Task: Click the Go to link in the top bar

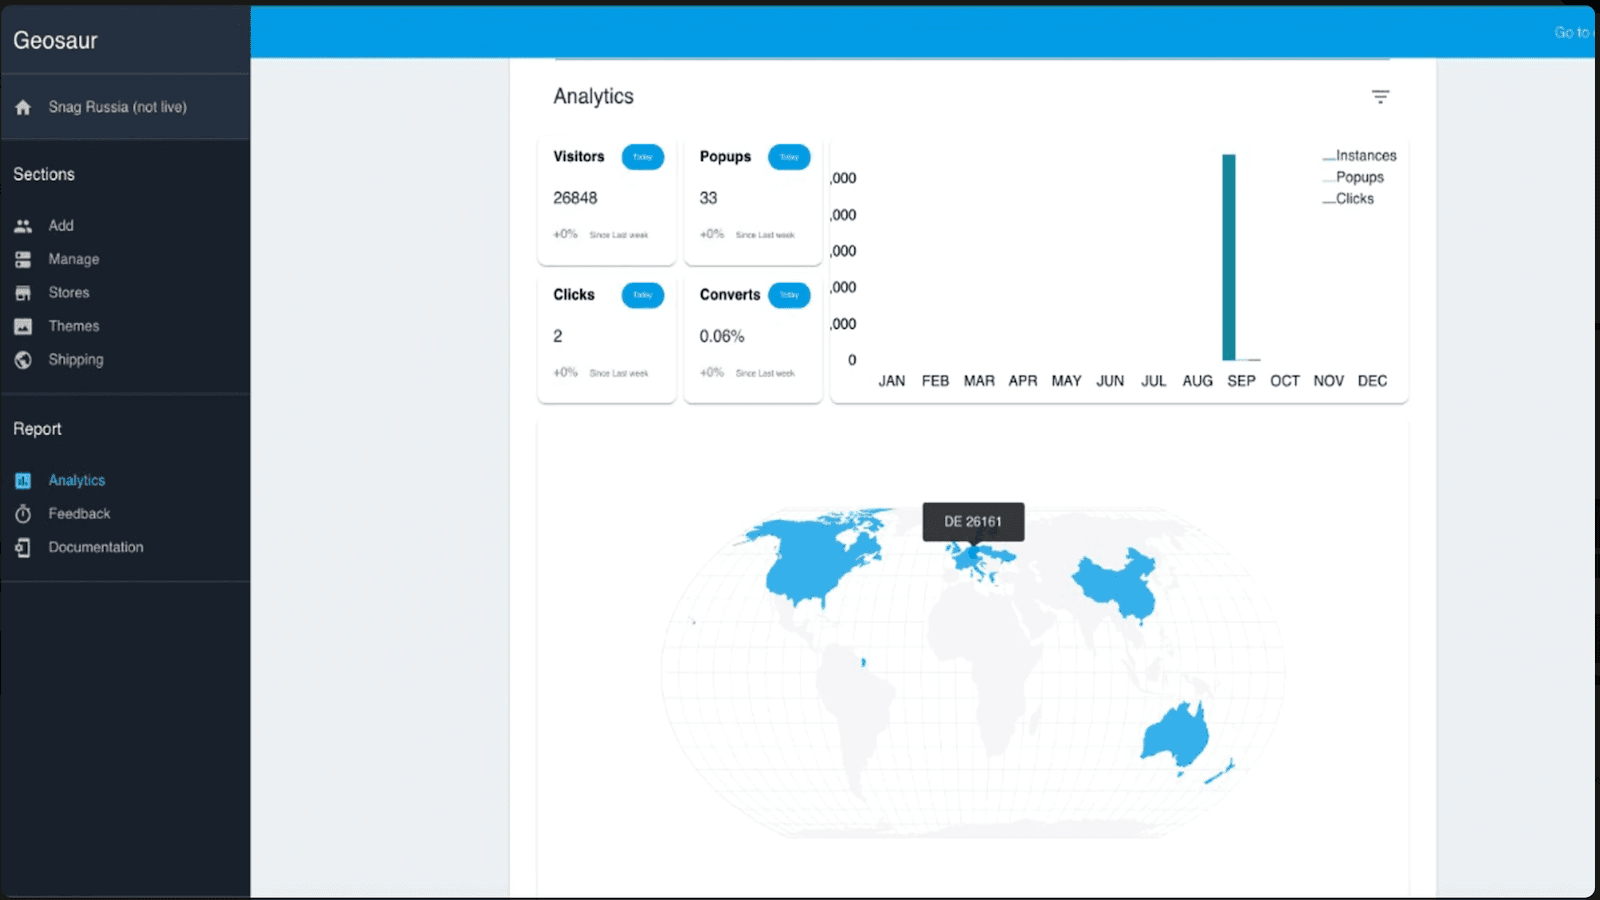Action: [1571, 32]
